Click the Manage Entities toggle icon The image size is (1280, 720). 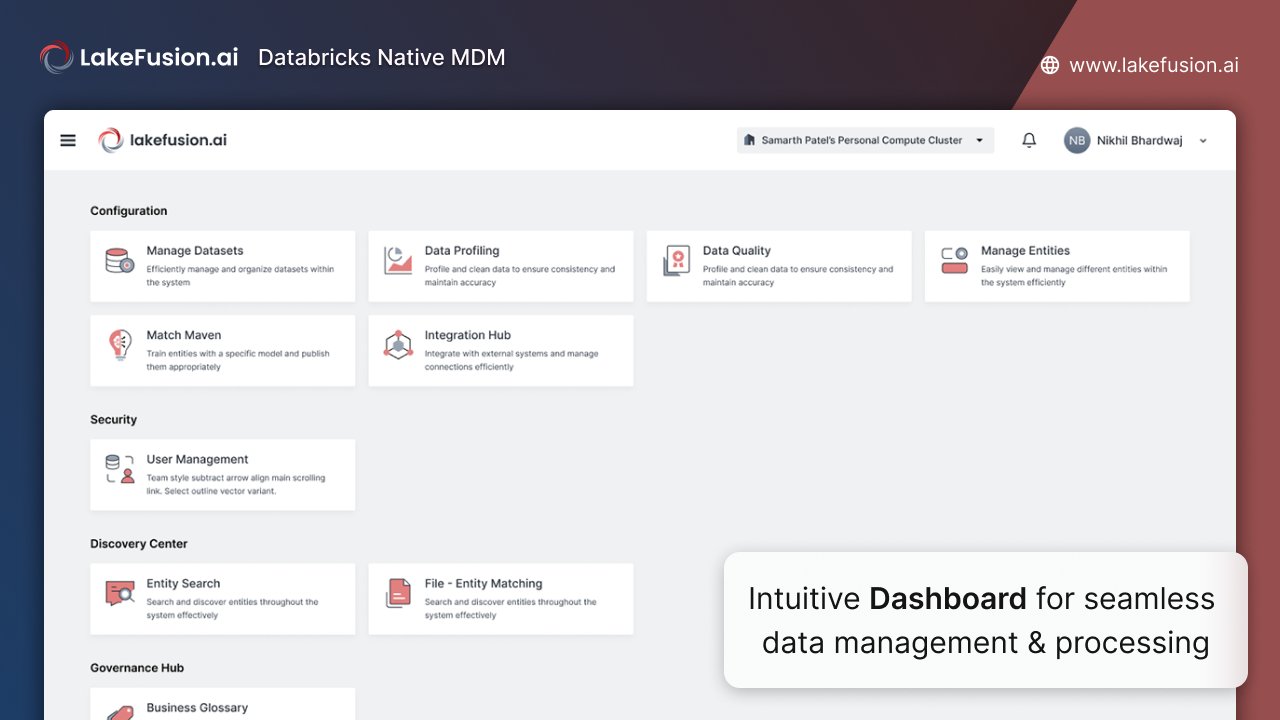coord(955,261)
